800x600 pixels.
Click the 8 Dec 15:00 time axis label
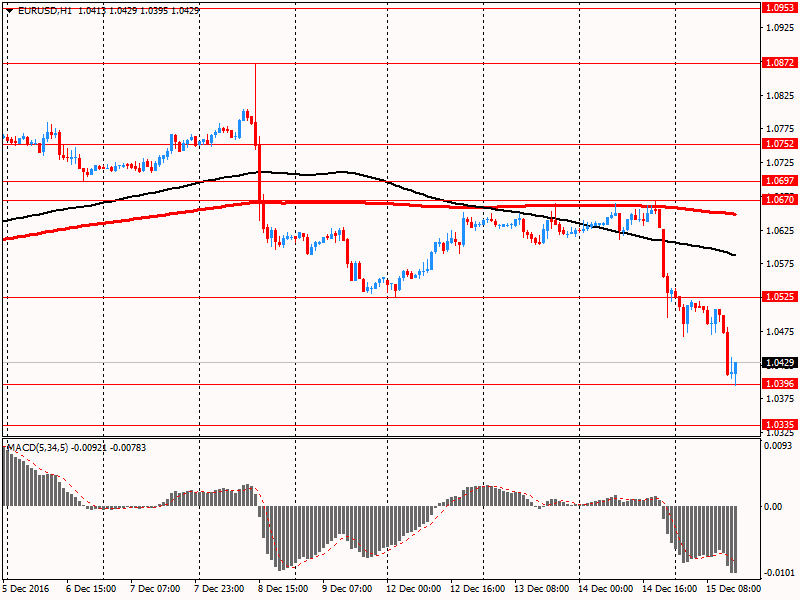283,588
